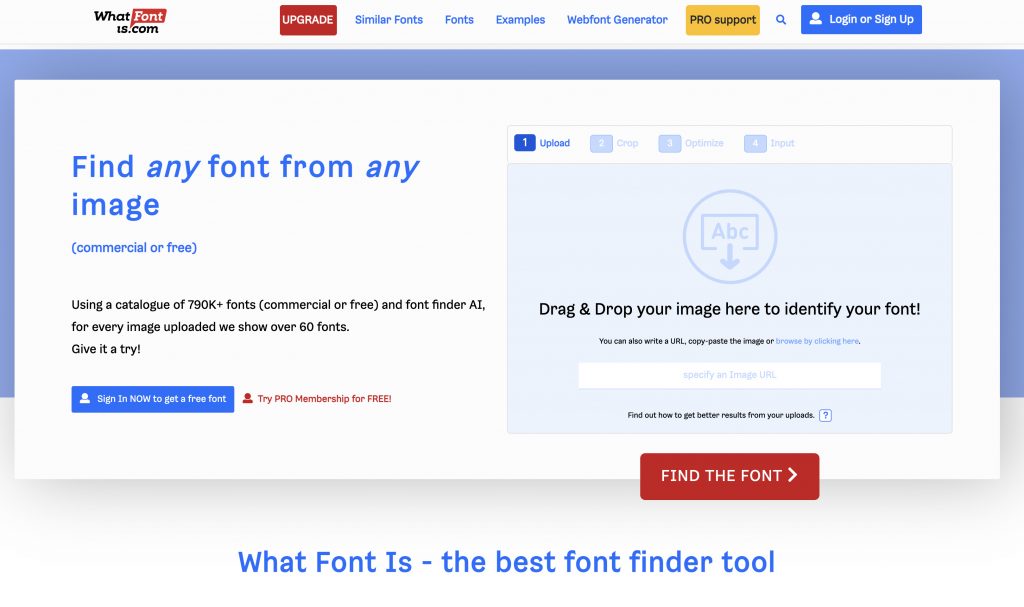Viewport: 1024px width, 607px height.
Task: Click the browse by clicking here link
Action: pos(816,341)
